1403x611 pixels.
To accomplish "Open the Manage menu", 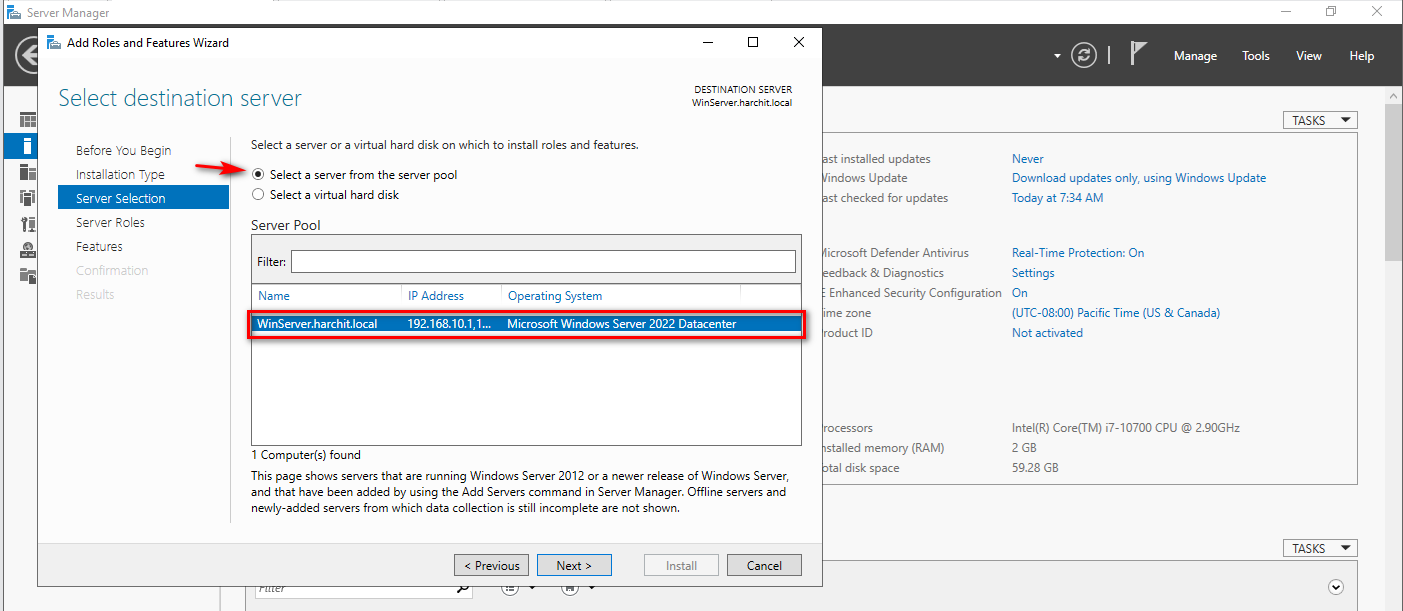I will (x=1195, y=56).
